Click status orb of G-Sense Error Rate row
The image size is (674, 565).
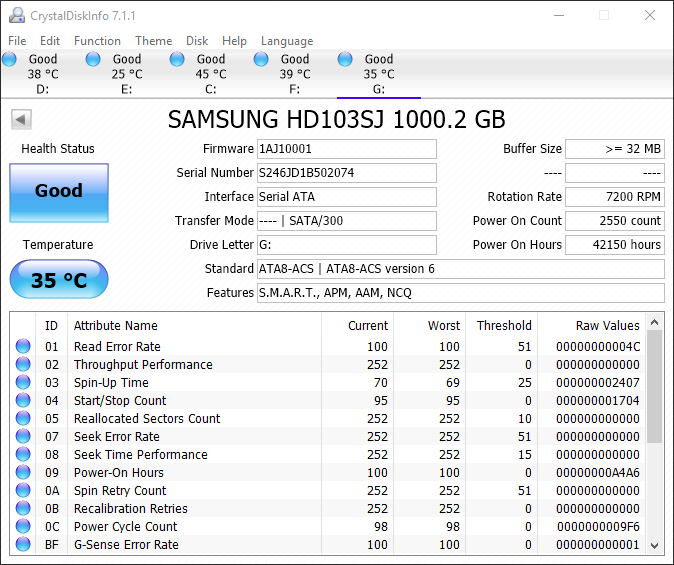[23, 544]
